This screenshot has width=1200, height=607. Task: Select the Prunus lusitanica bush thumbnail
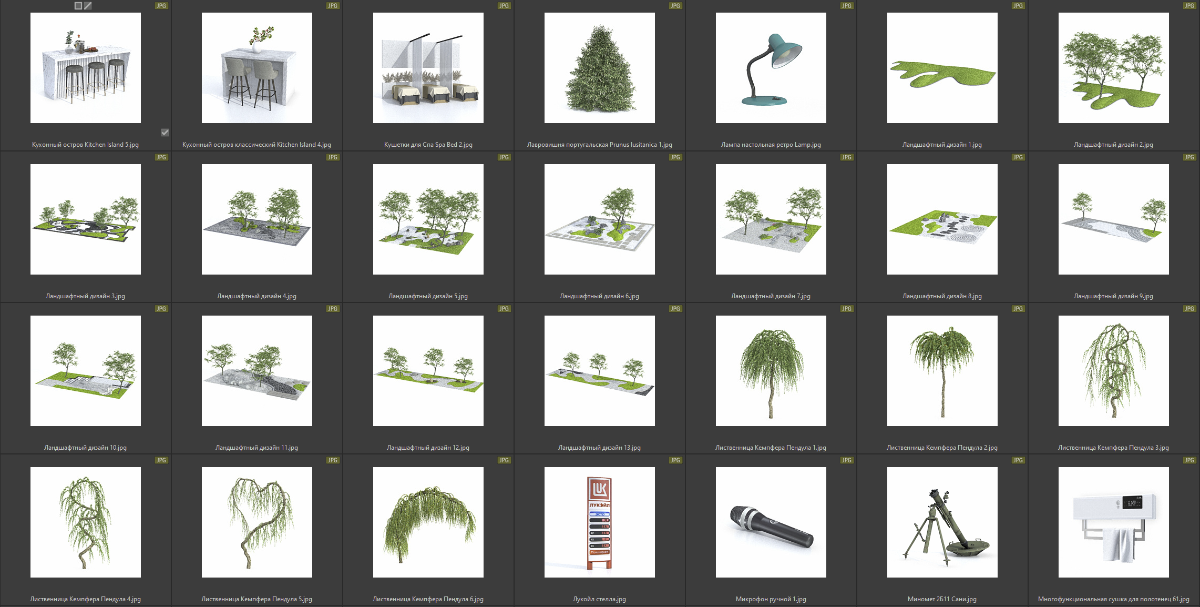599,68
